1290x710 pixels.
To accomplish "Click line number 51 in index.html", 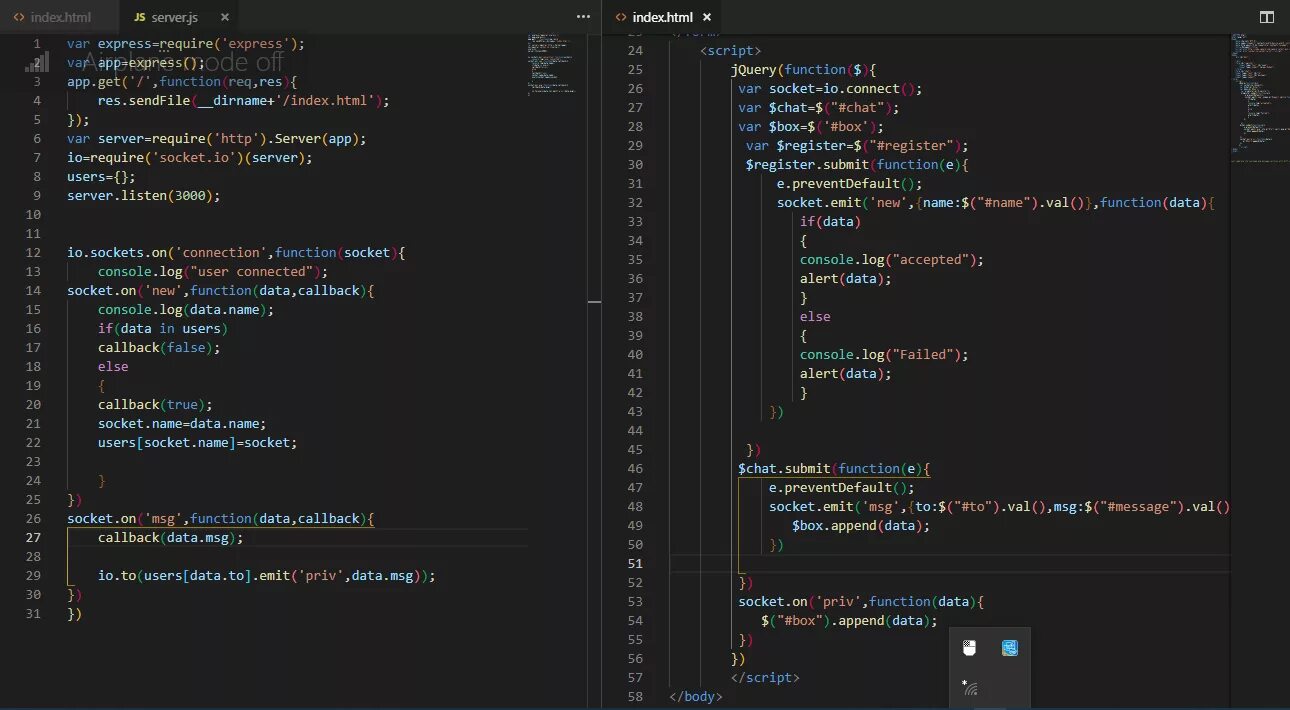I will coord(635,563).
